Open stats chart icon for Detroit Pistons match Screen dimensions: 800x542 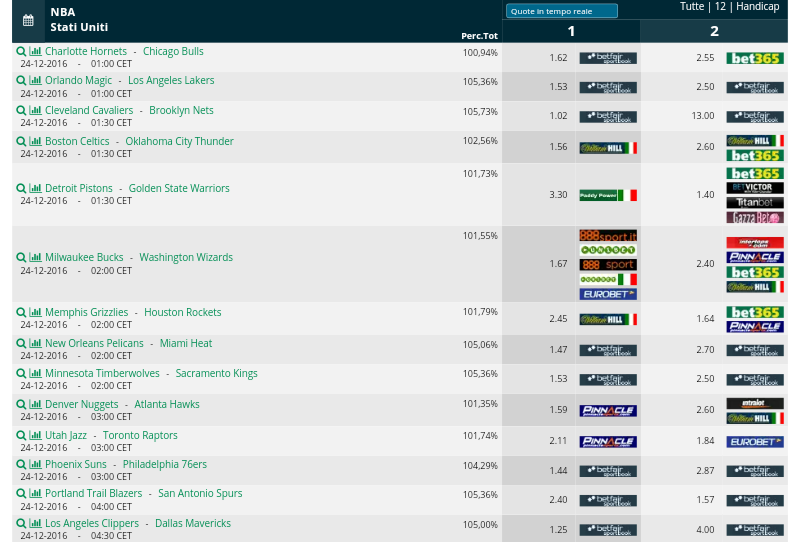(x=35, y=188)
